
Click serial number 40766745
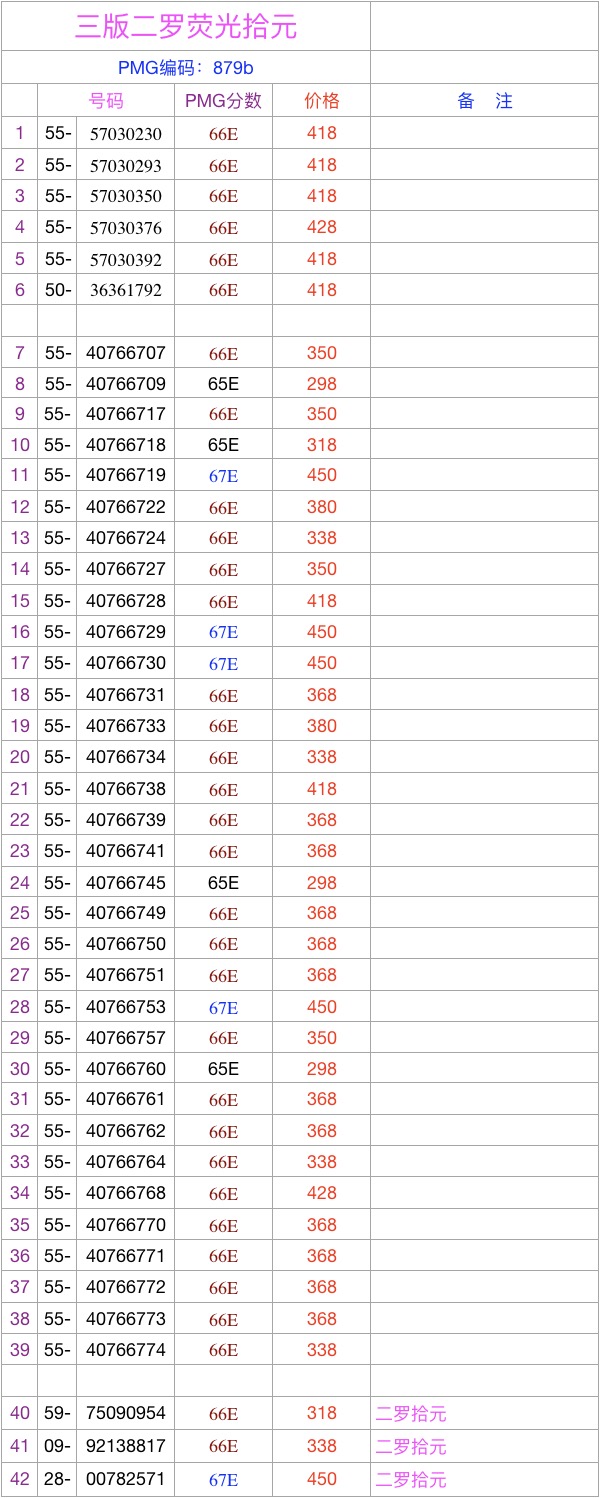pos(125,883)
